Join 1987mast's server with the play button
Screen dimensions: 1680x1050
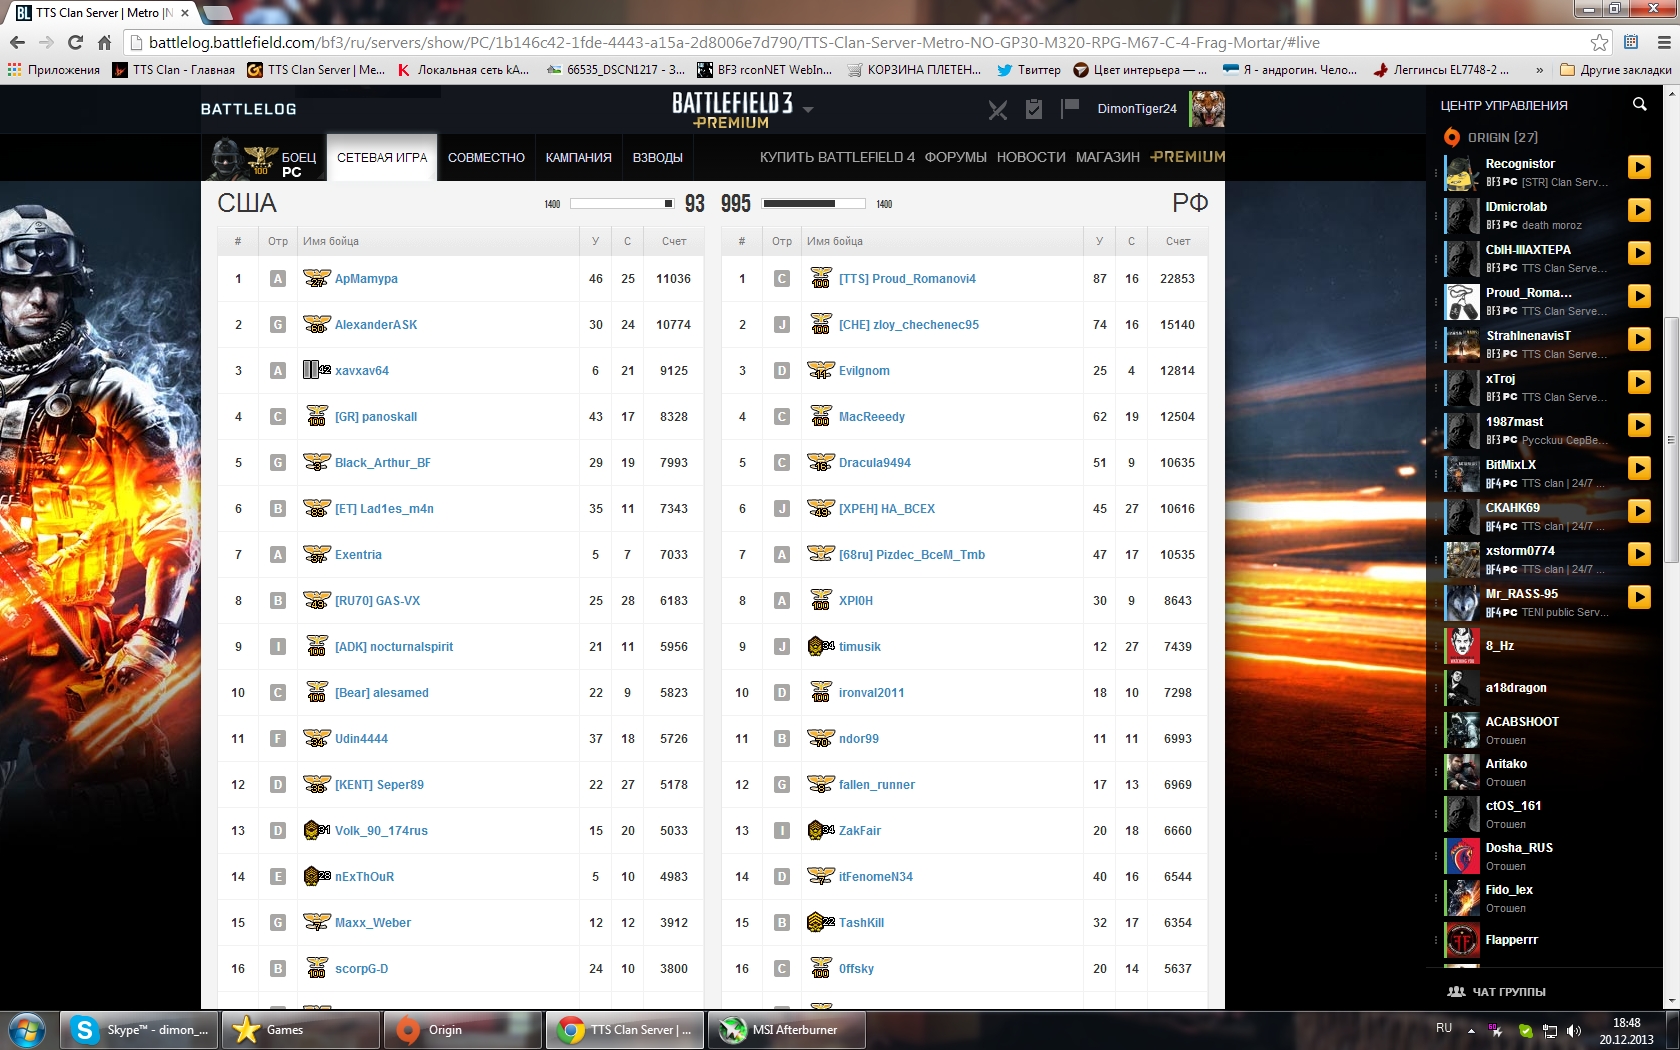[1639, 425]
